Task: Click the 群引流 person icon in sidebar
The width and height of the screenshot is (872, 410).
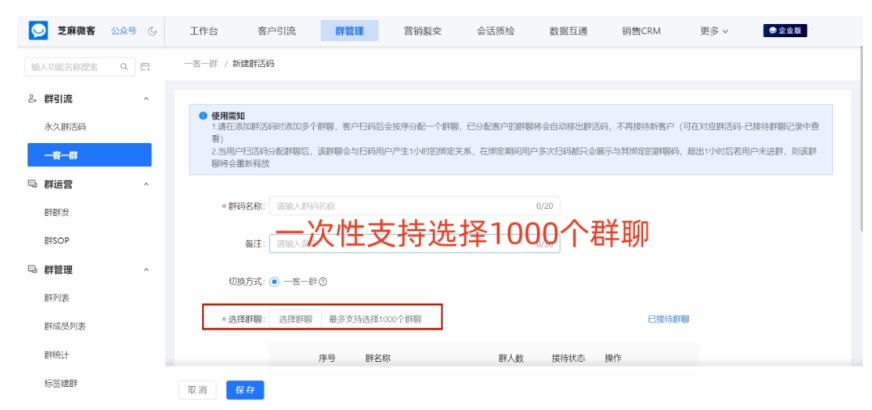Action: click(32, 99)
